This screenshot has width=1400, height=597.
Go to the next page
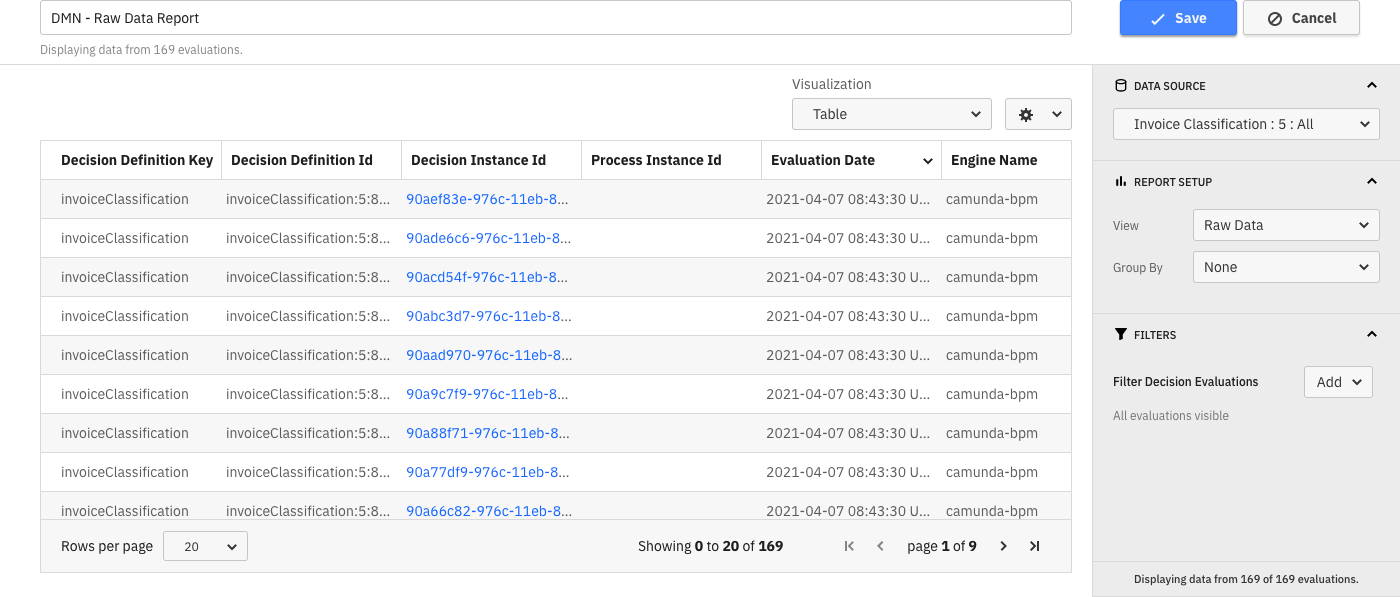pyautogui.click(x=1003, y=546)
